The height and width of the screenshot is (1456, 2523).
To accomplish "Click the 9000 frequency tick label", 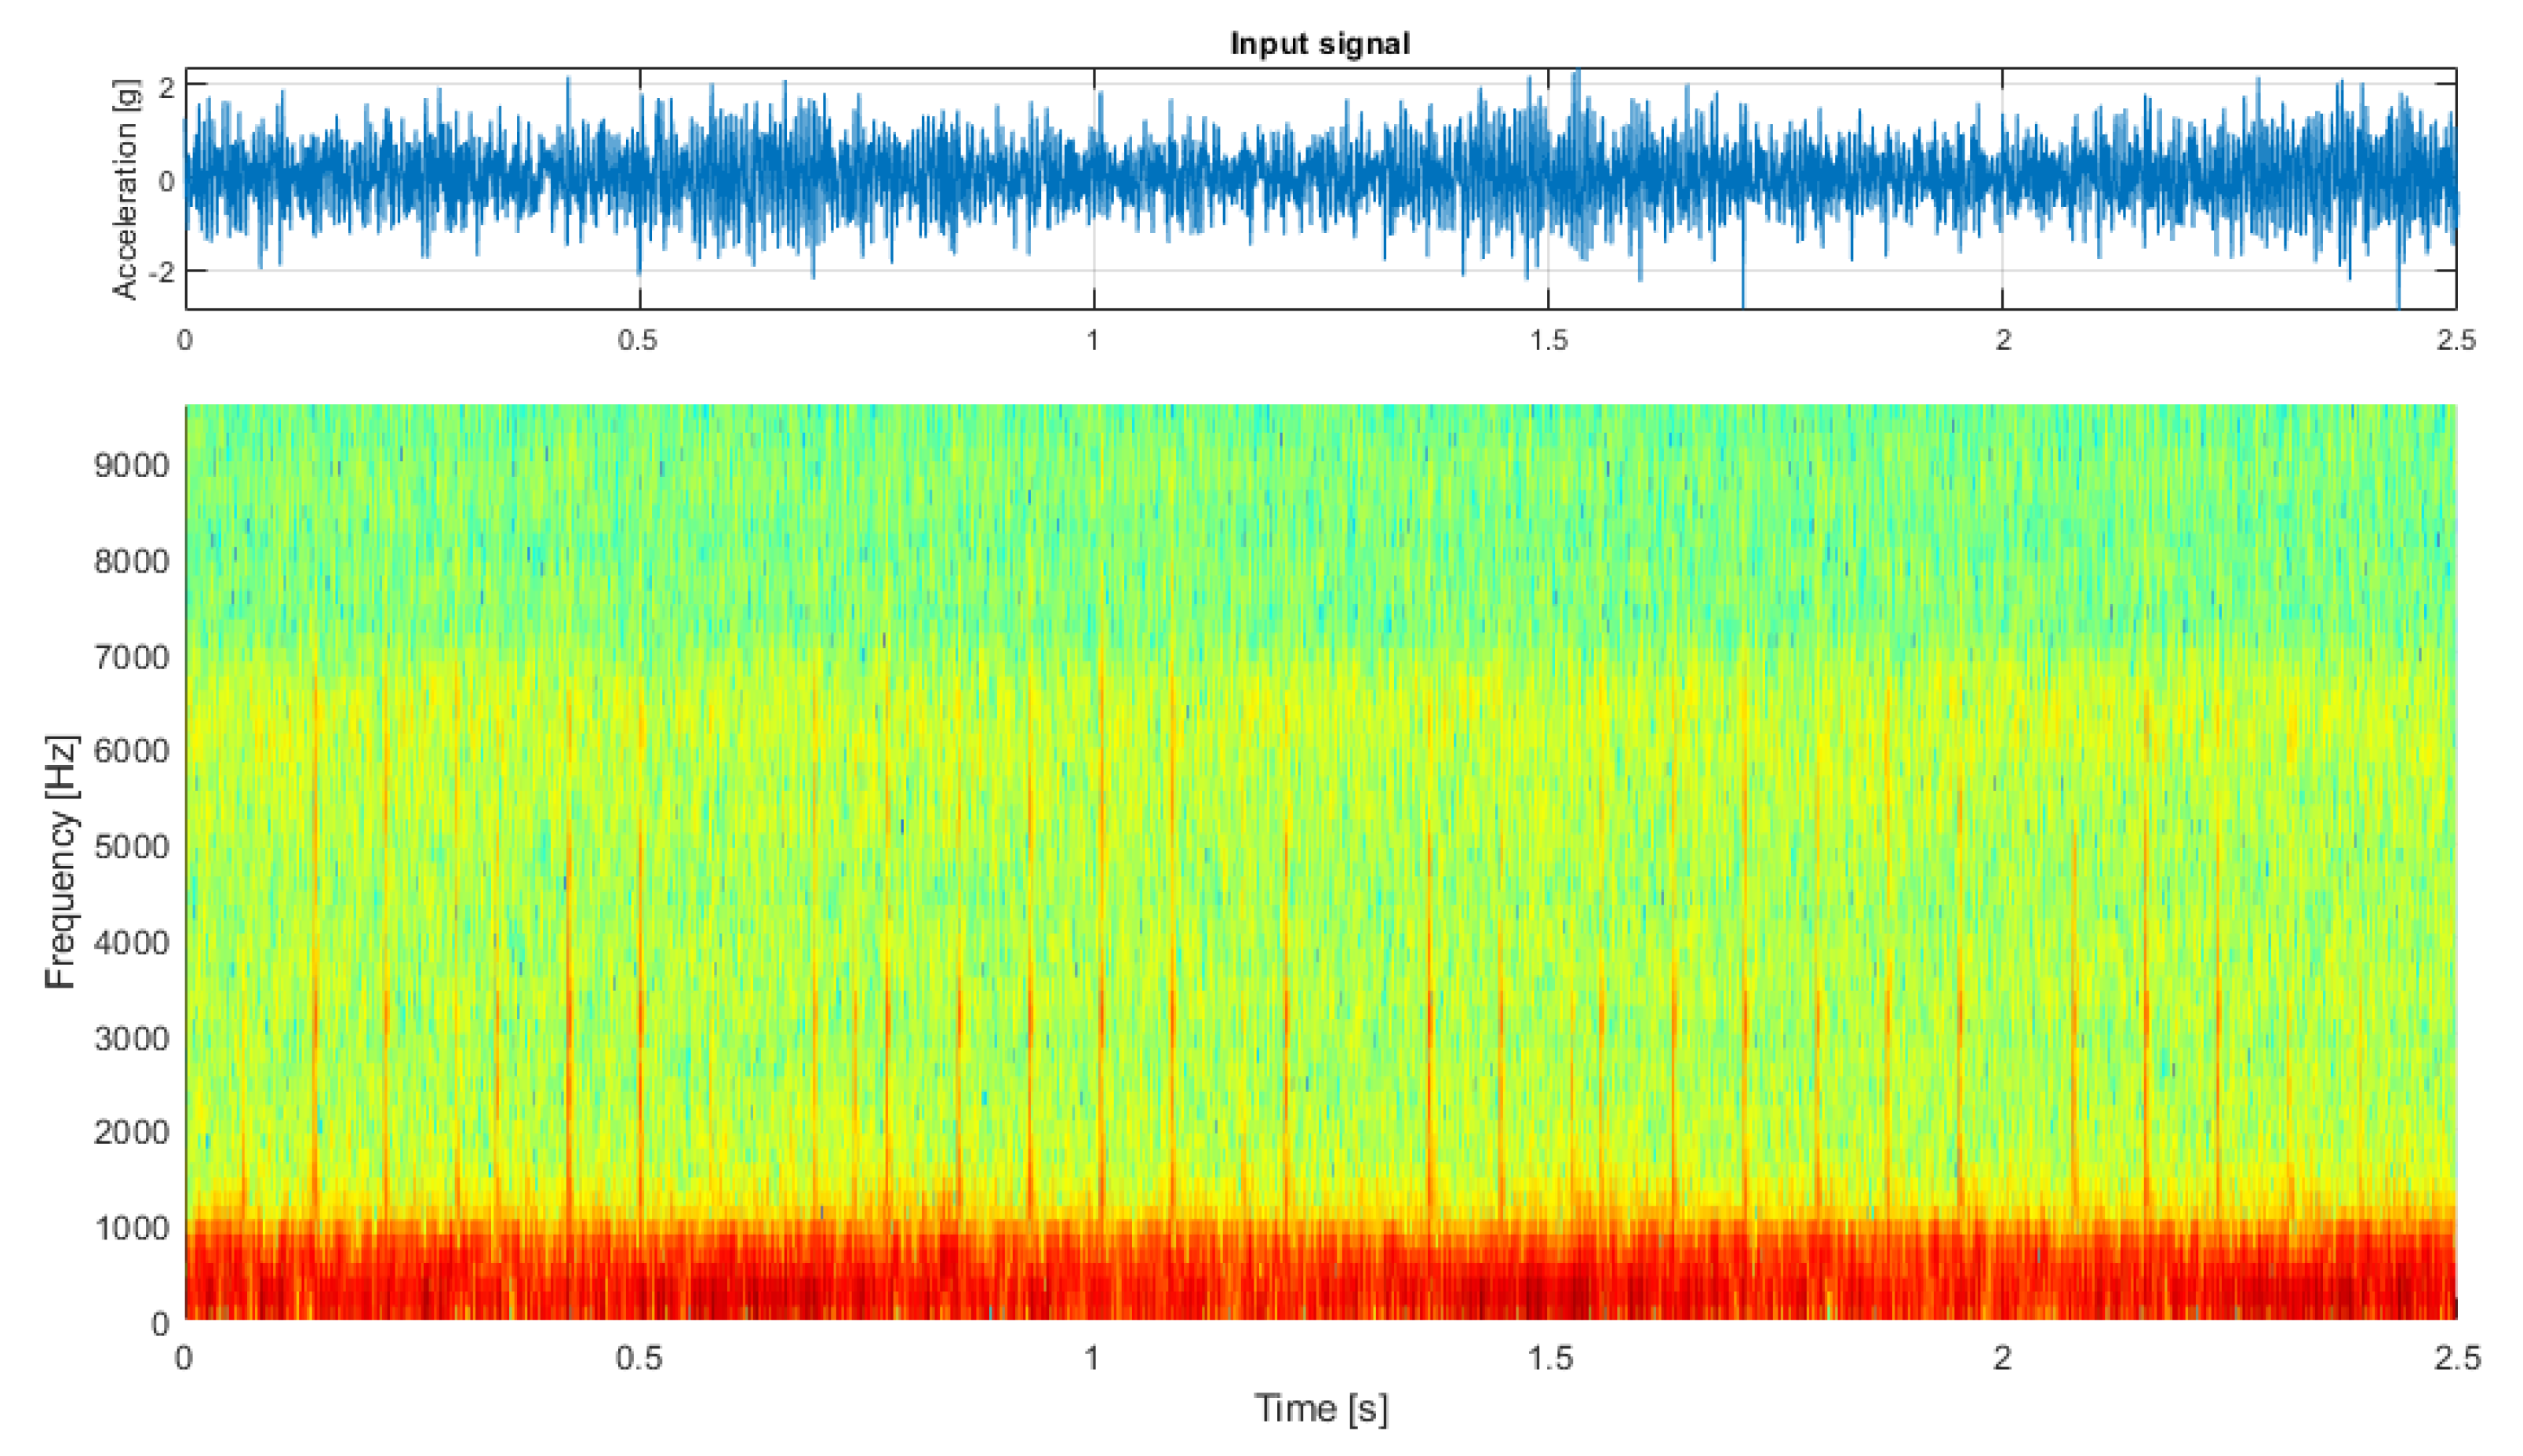I will click(x=131, y=465).
